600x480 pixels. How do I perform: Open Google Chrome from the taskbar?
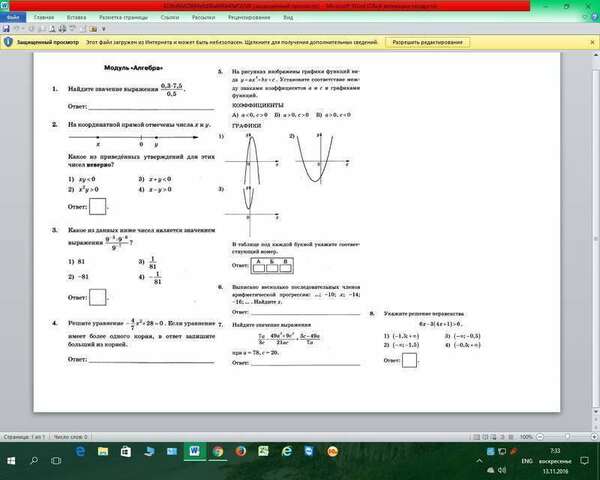pos(218,452)
